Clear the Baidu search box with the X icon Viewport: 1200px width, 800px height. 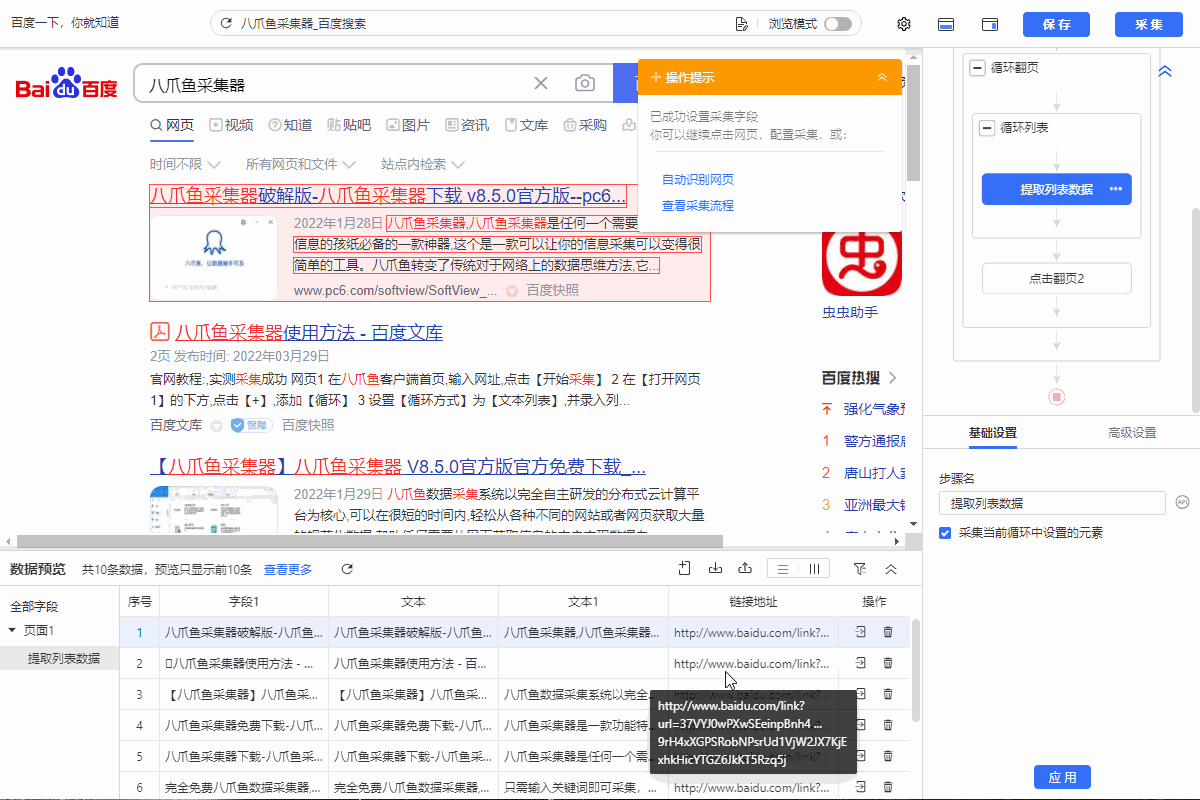coord(541,84)
